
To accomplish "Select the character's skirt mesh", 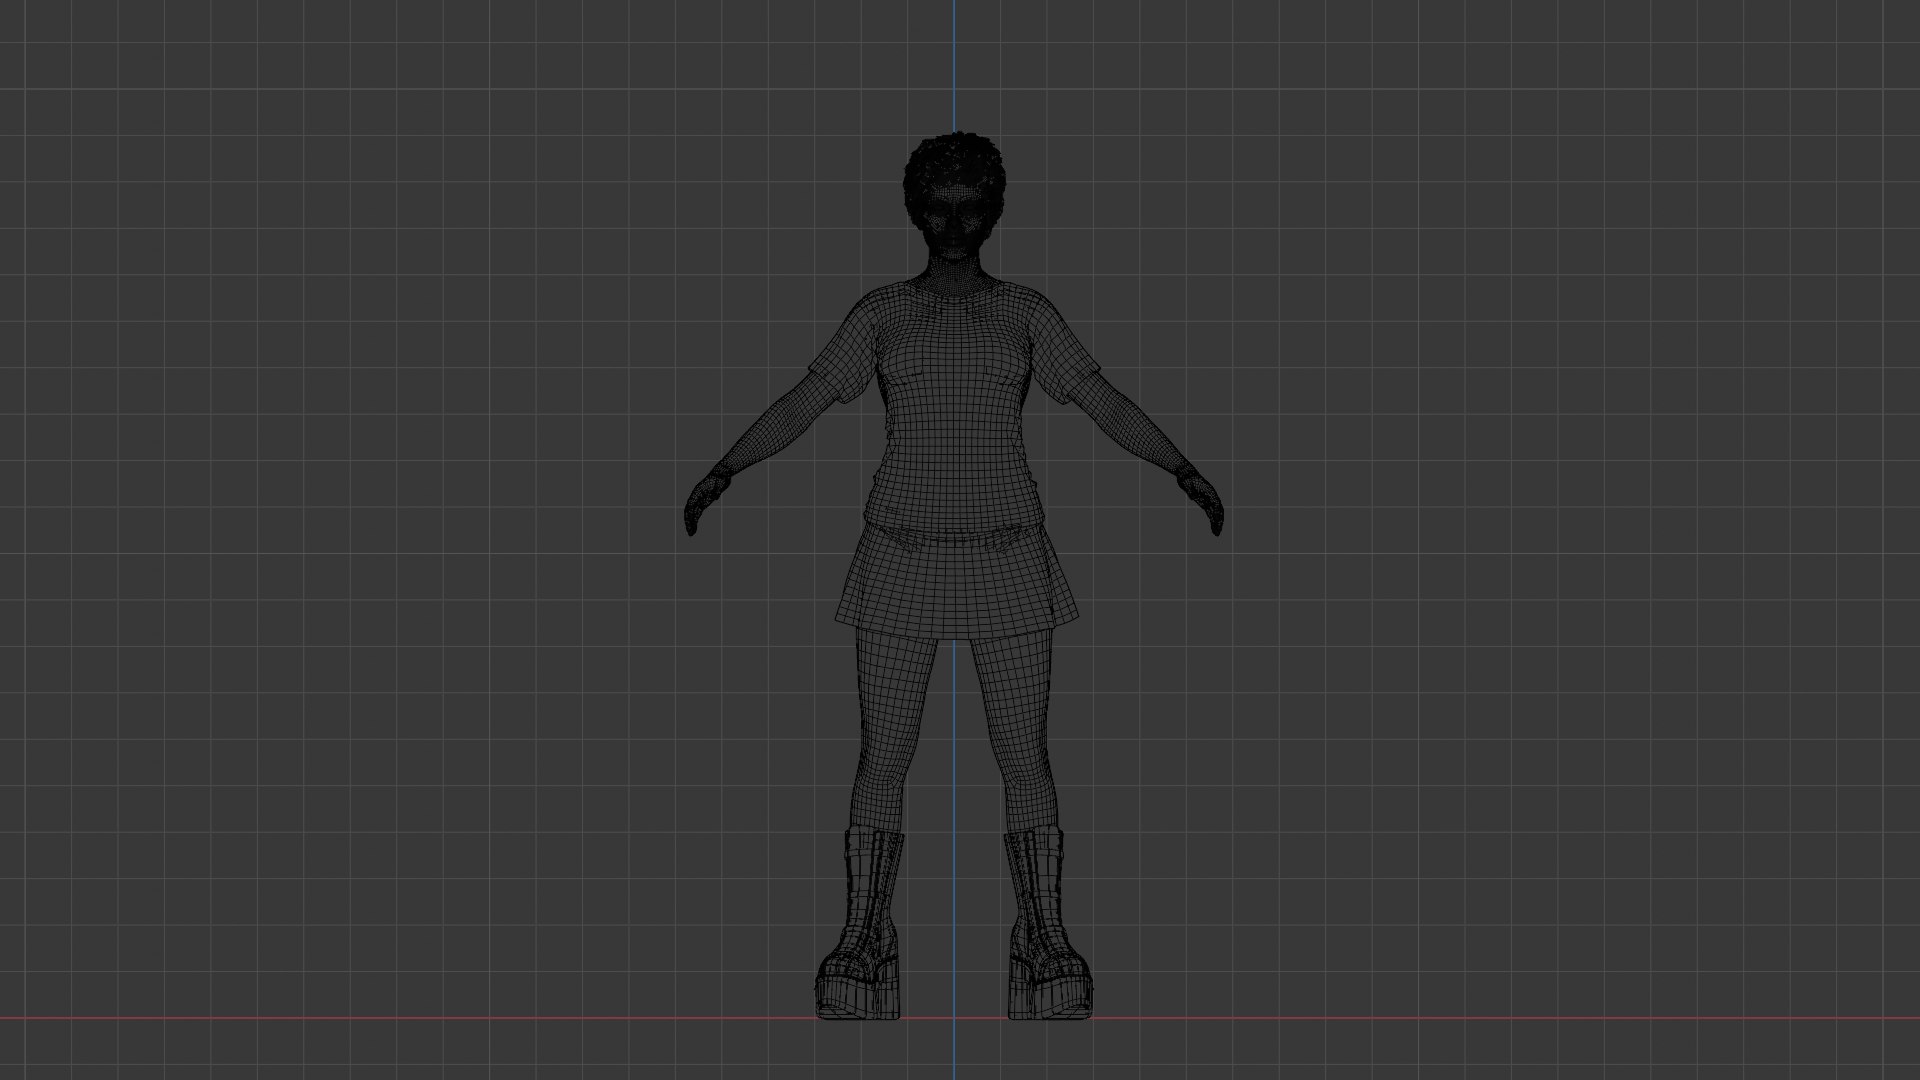I will (x=956, y=582).
